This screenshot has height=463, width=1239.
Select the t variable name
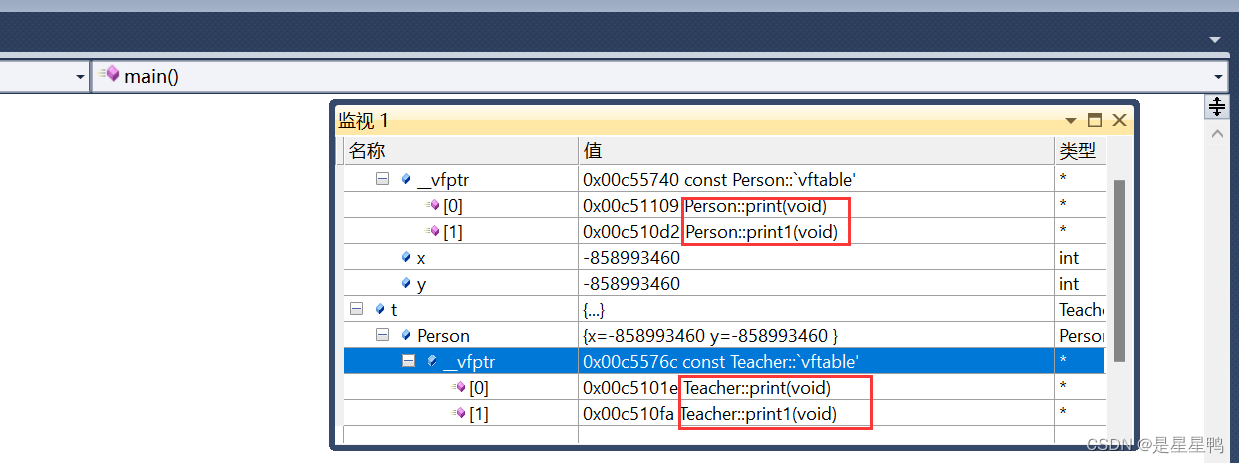point(394,310)
